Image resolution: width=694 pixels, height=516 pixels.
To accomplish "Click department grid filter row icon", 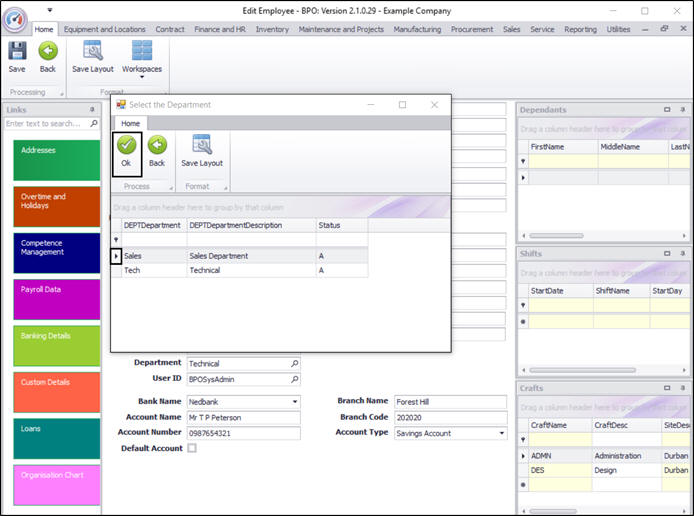I will pyautogui.click(x=116, y=240).
